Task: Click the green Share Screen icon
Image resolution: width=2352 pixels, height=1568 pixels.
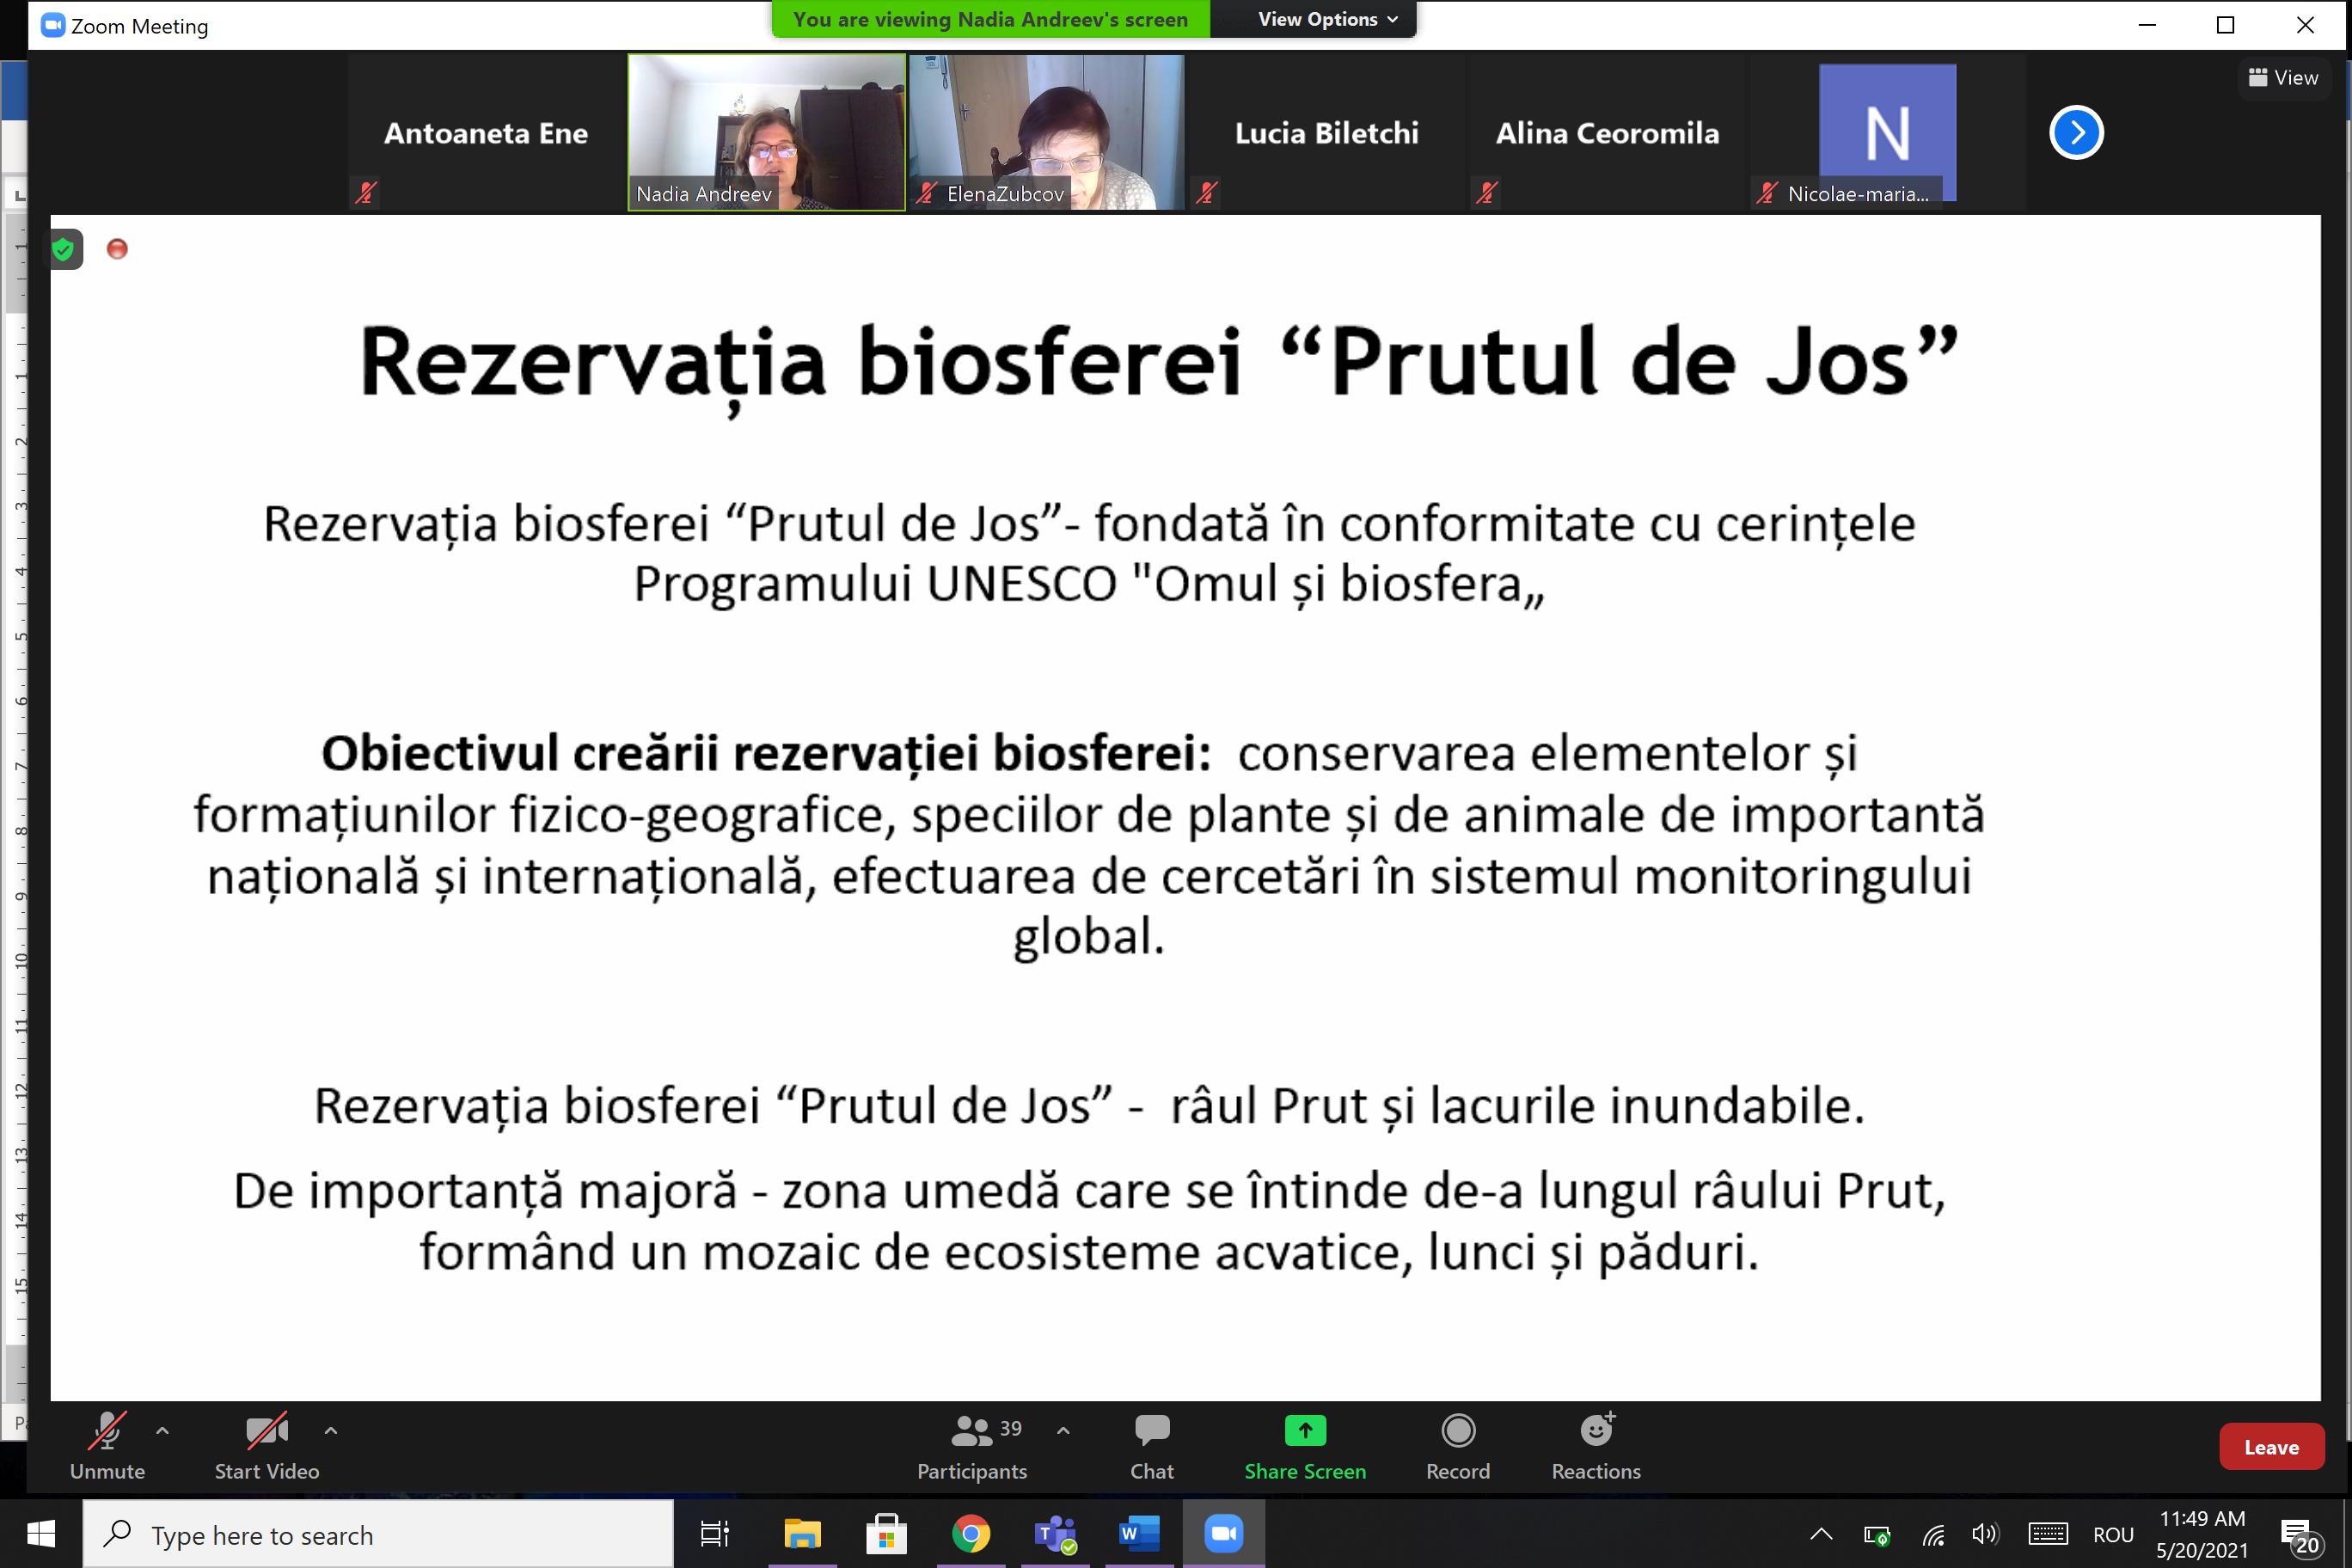Action: tap(1304, 1431)
